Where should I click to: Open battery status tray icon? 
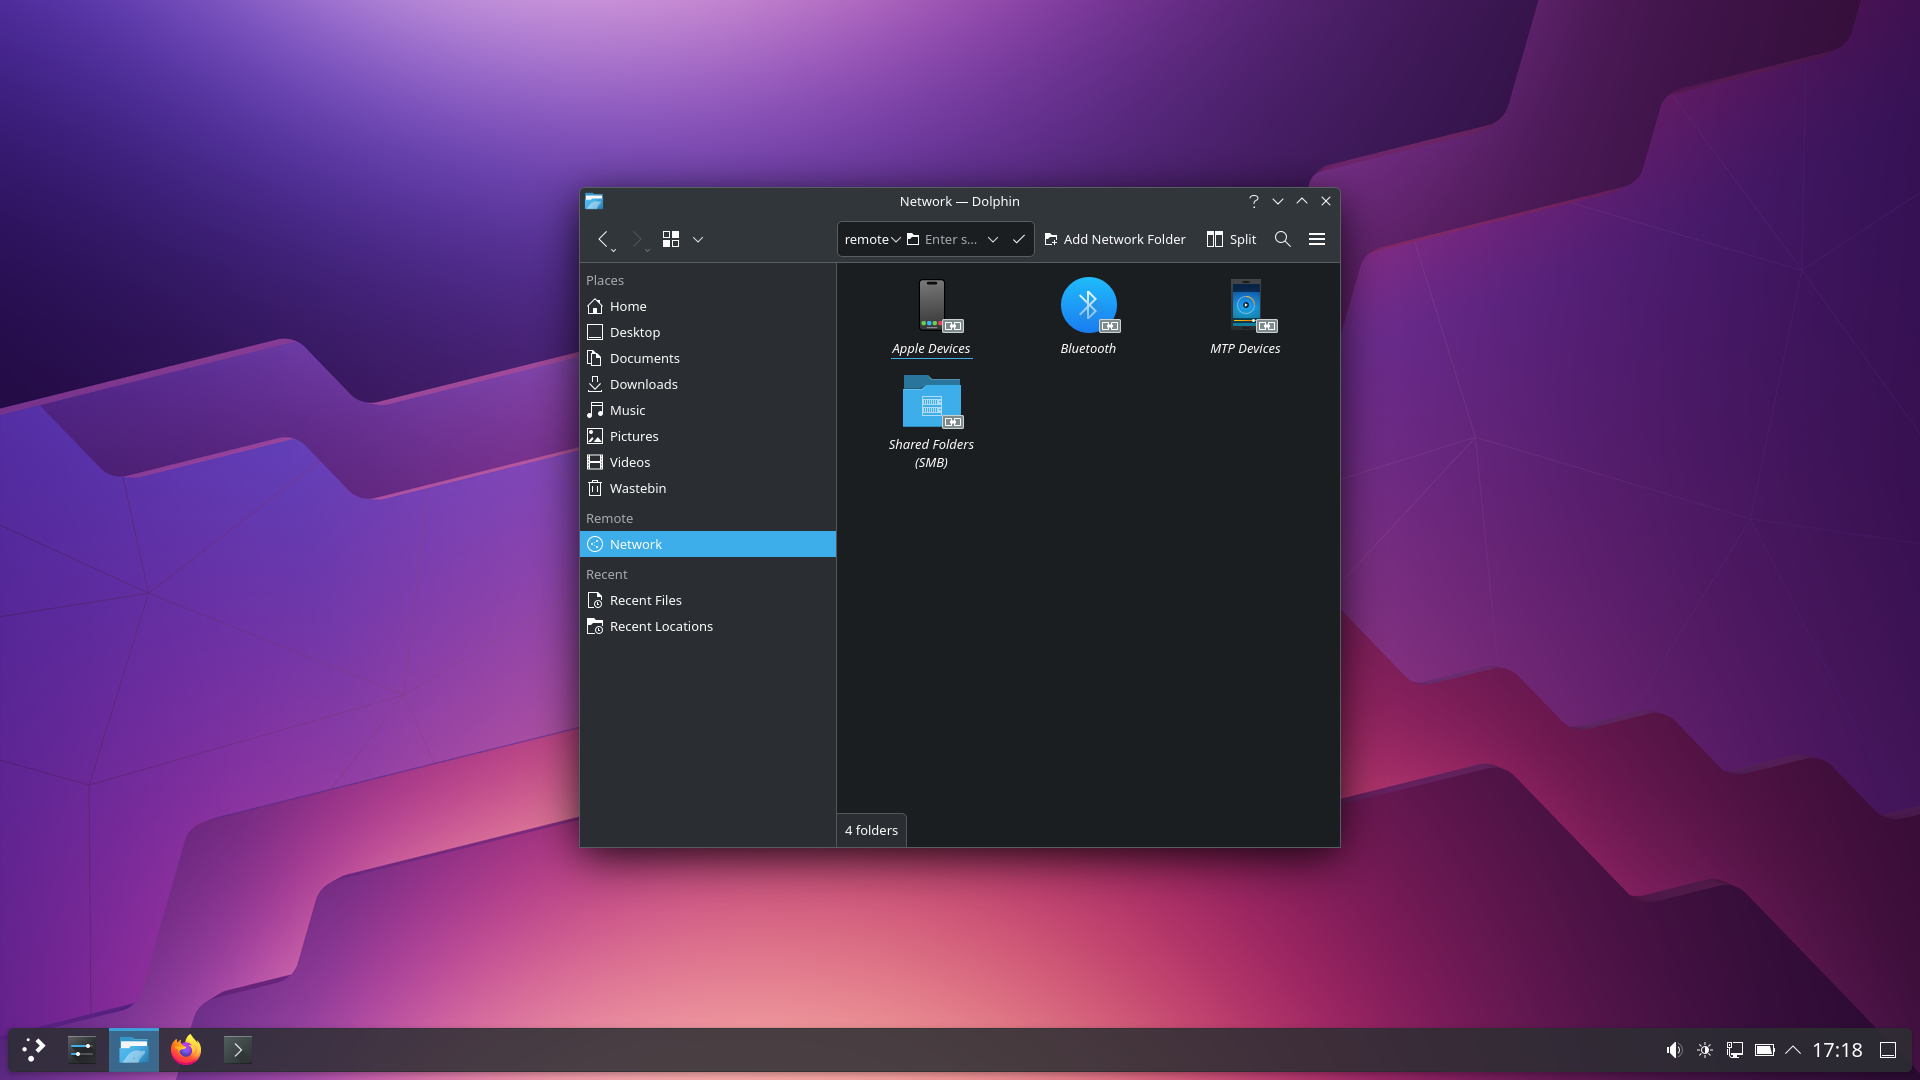[1765, 1050]
